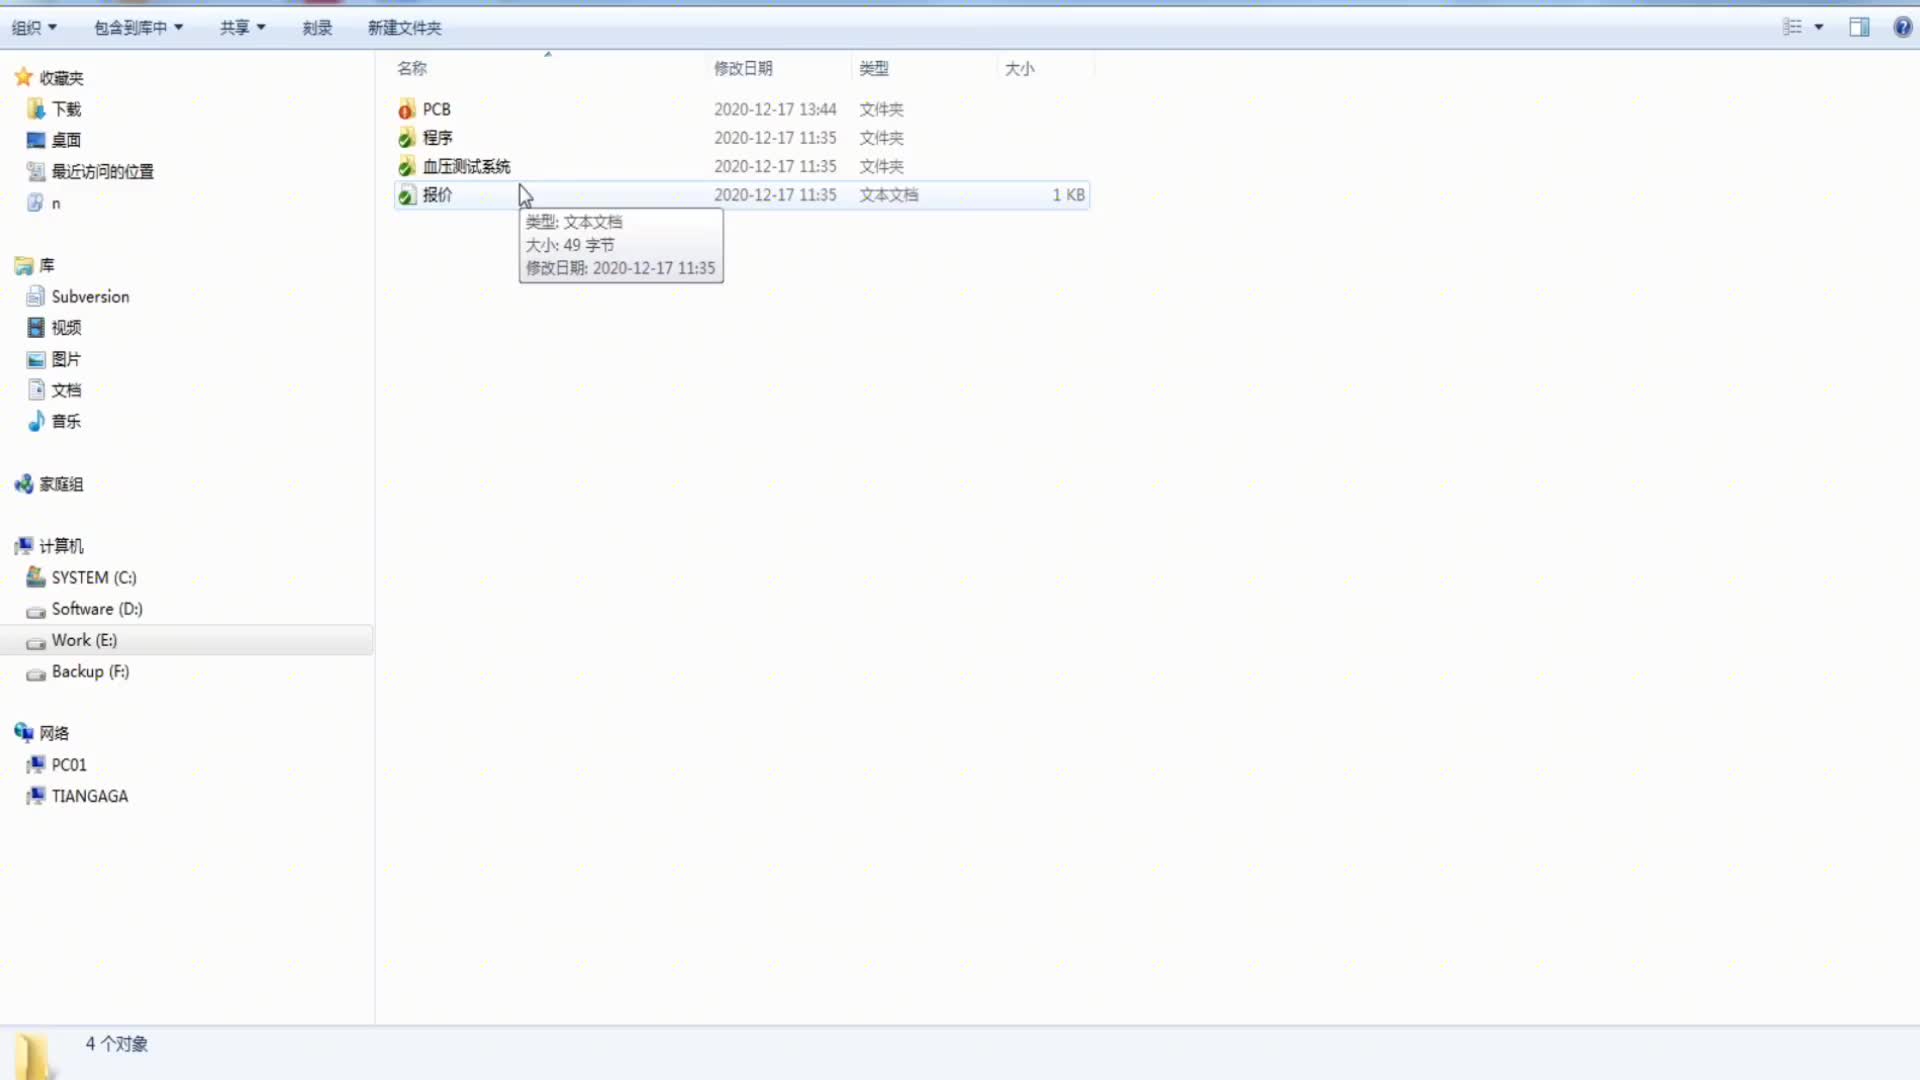Image resolution: width=1920 pixels, height=1080 pixels.
Task: Sort by the 修改日期 column header
Action: pyautogui.click(x=743, y=68)
